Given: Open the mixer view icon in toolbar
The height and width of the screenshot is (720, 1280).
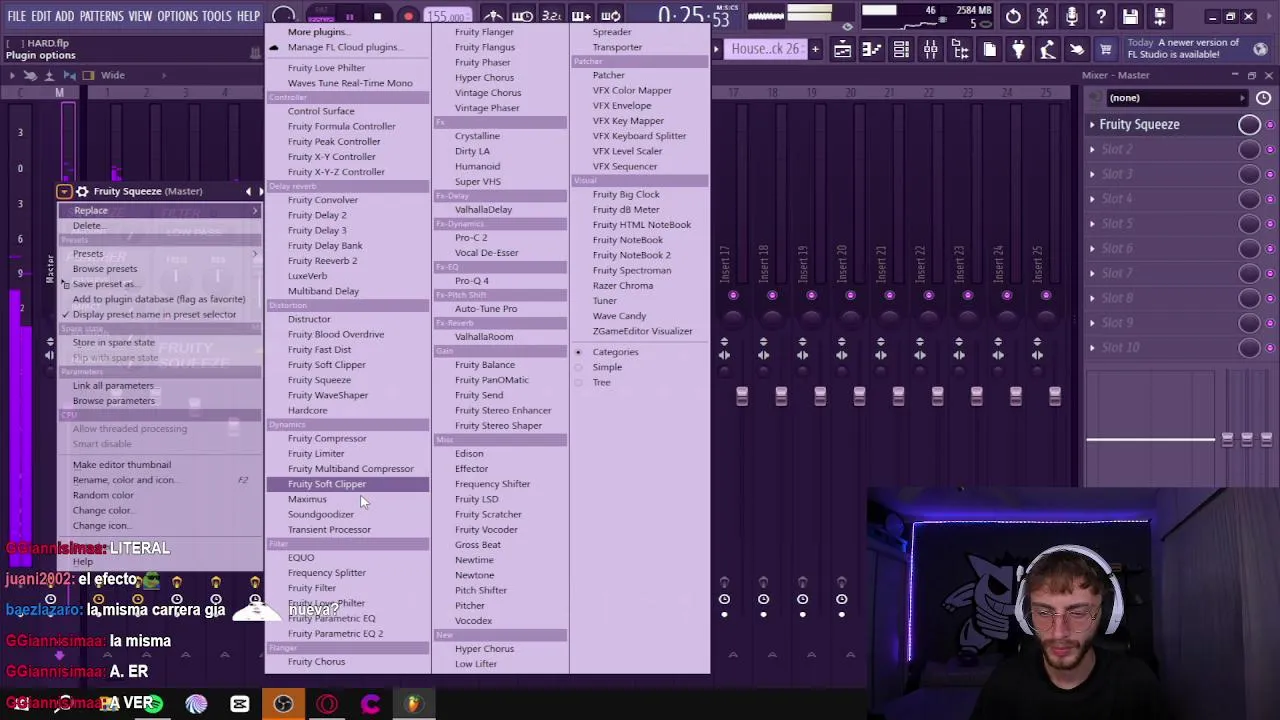Looking at the screenshot, I should point(930,50).
